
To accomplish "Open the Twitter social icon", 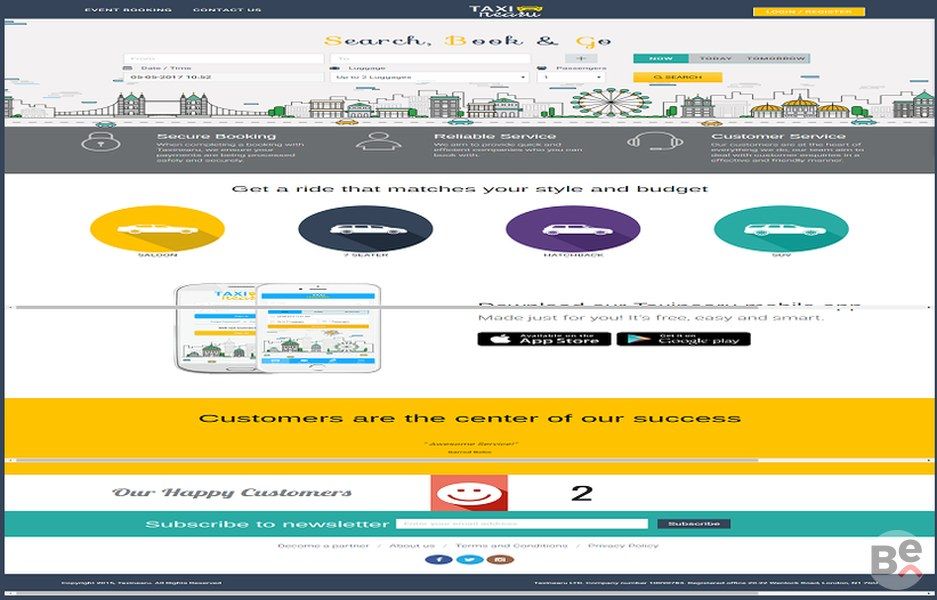I will click(x=469, y=559).
